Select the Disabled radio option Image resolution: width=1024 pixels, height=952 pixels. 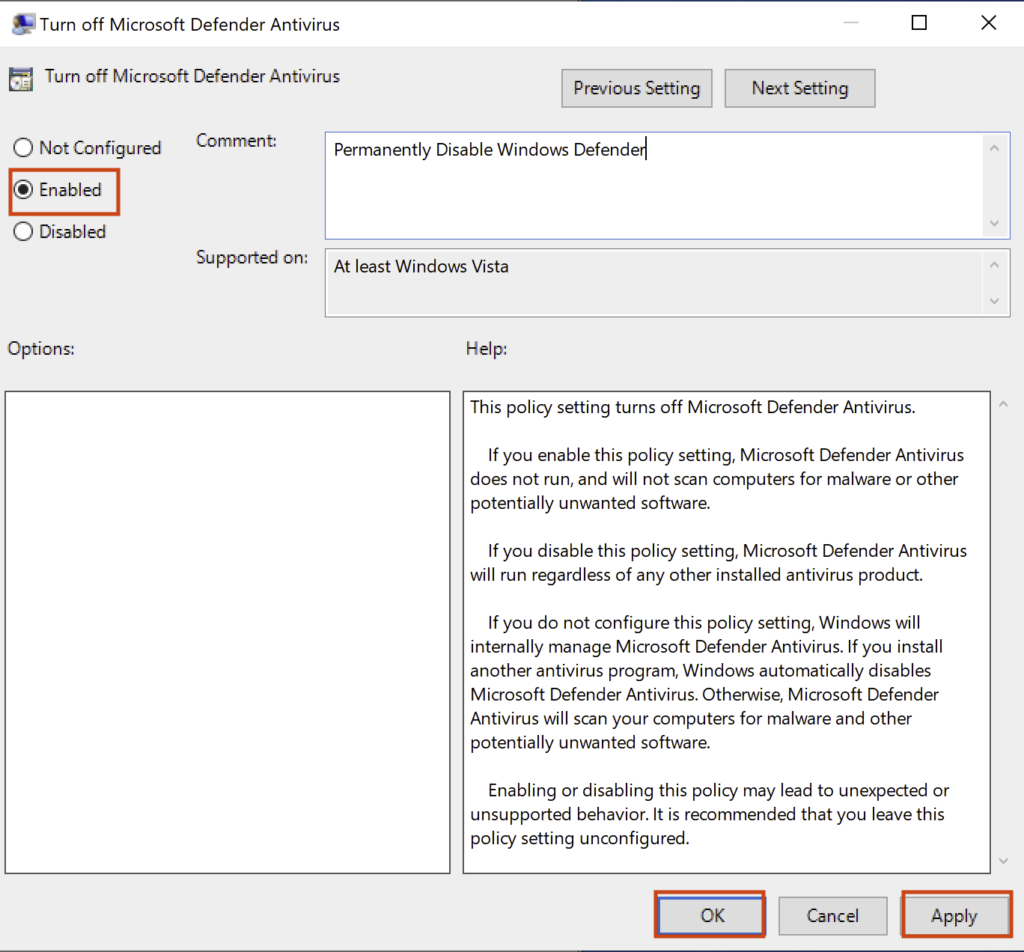[x=23, y=232]
